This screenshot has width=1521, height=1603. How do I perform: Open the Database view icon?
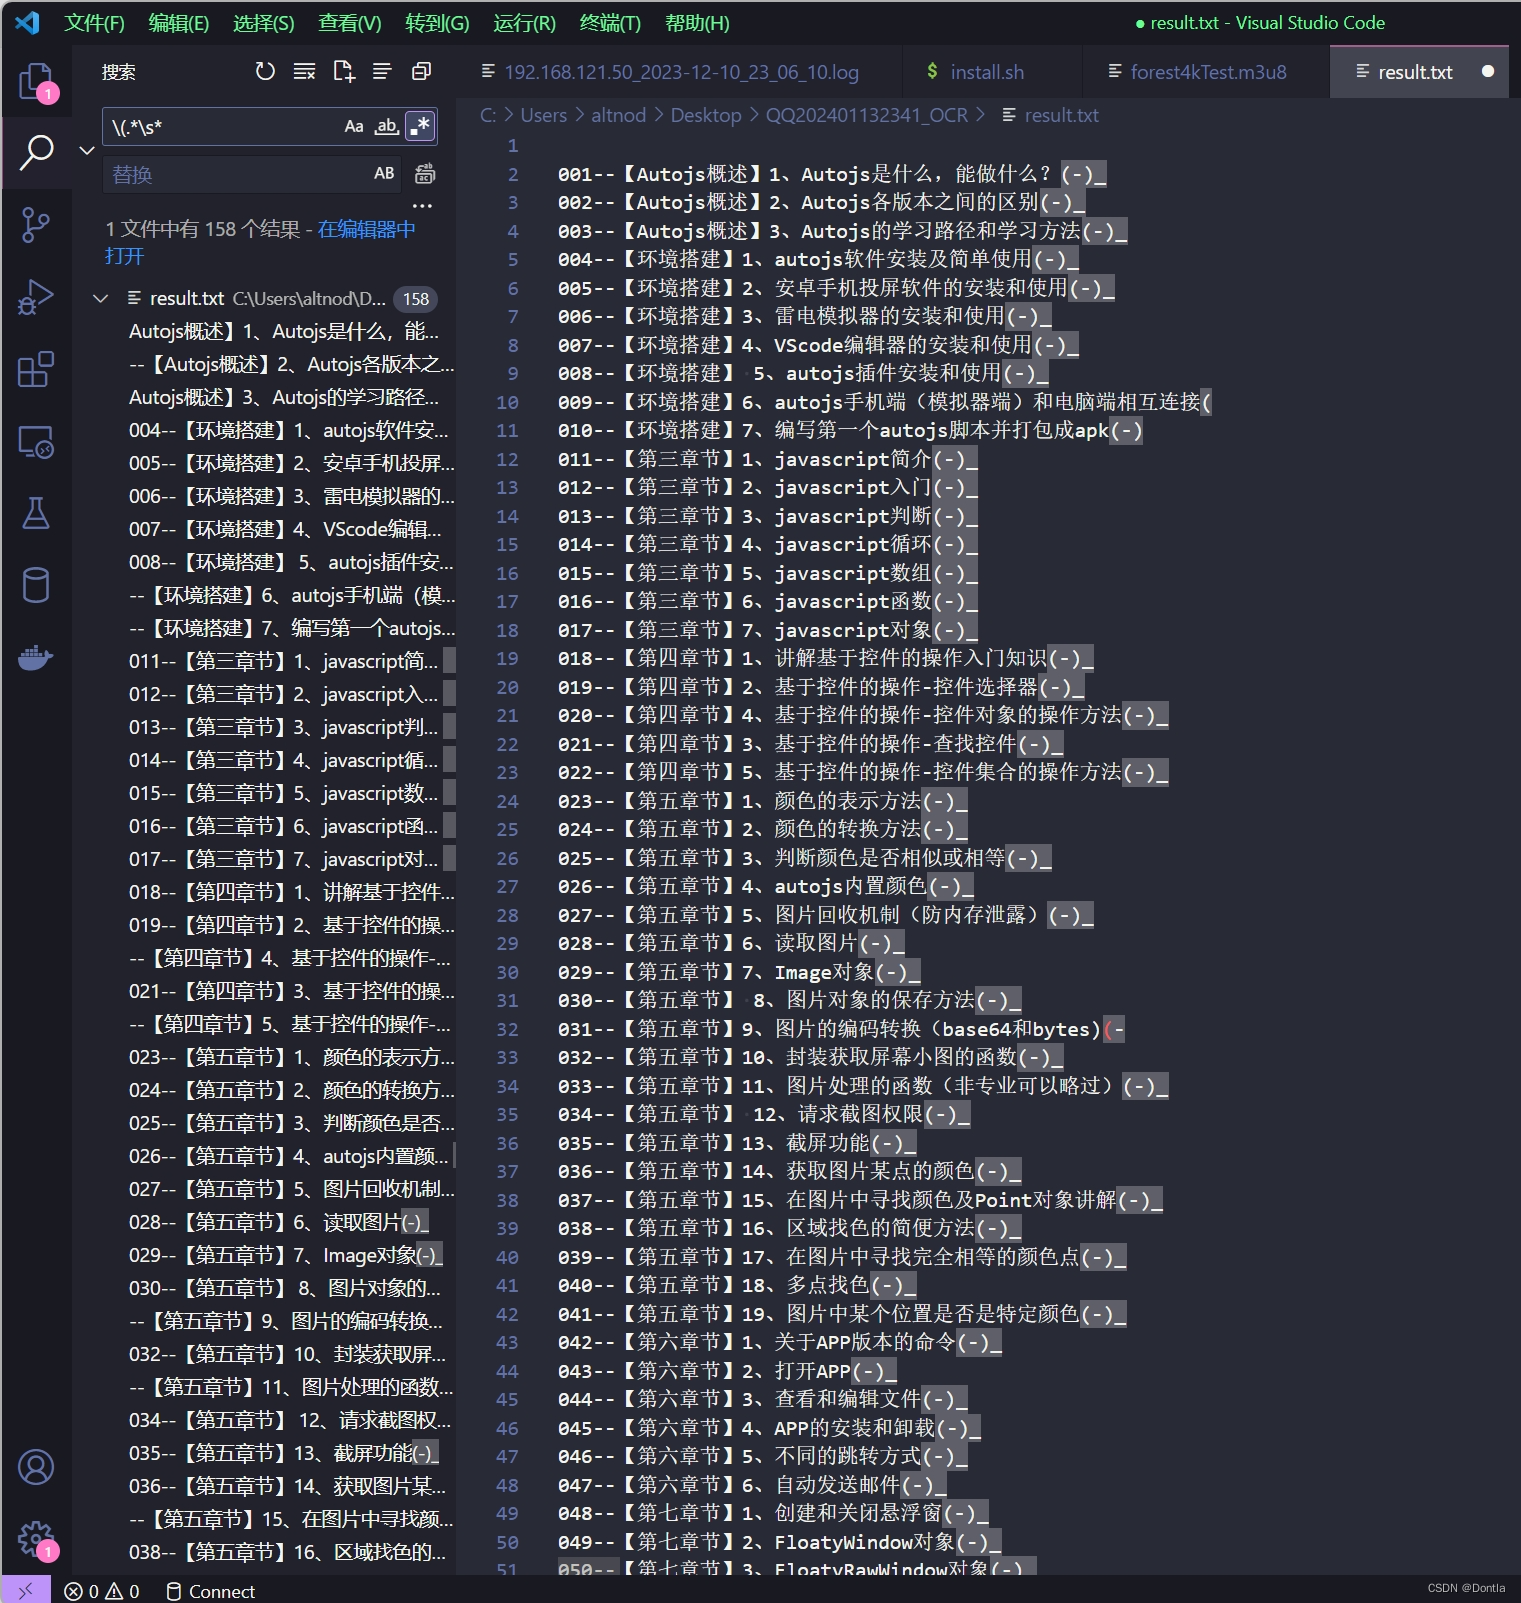(x=36, y=585)
